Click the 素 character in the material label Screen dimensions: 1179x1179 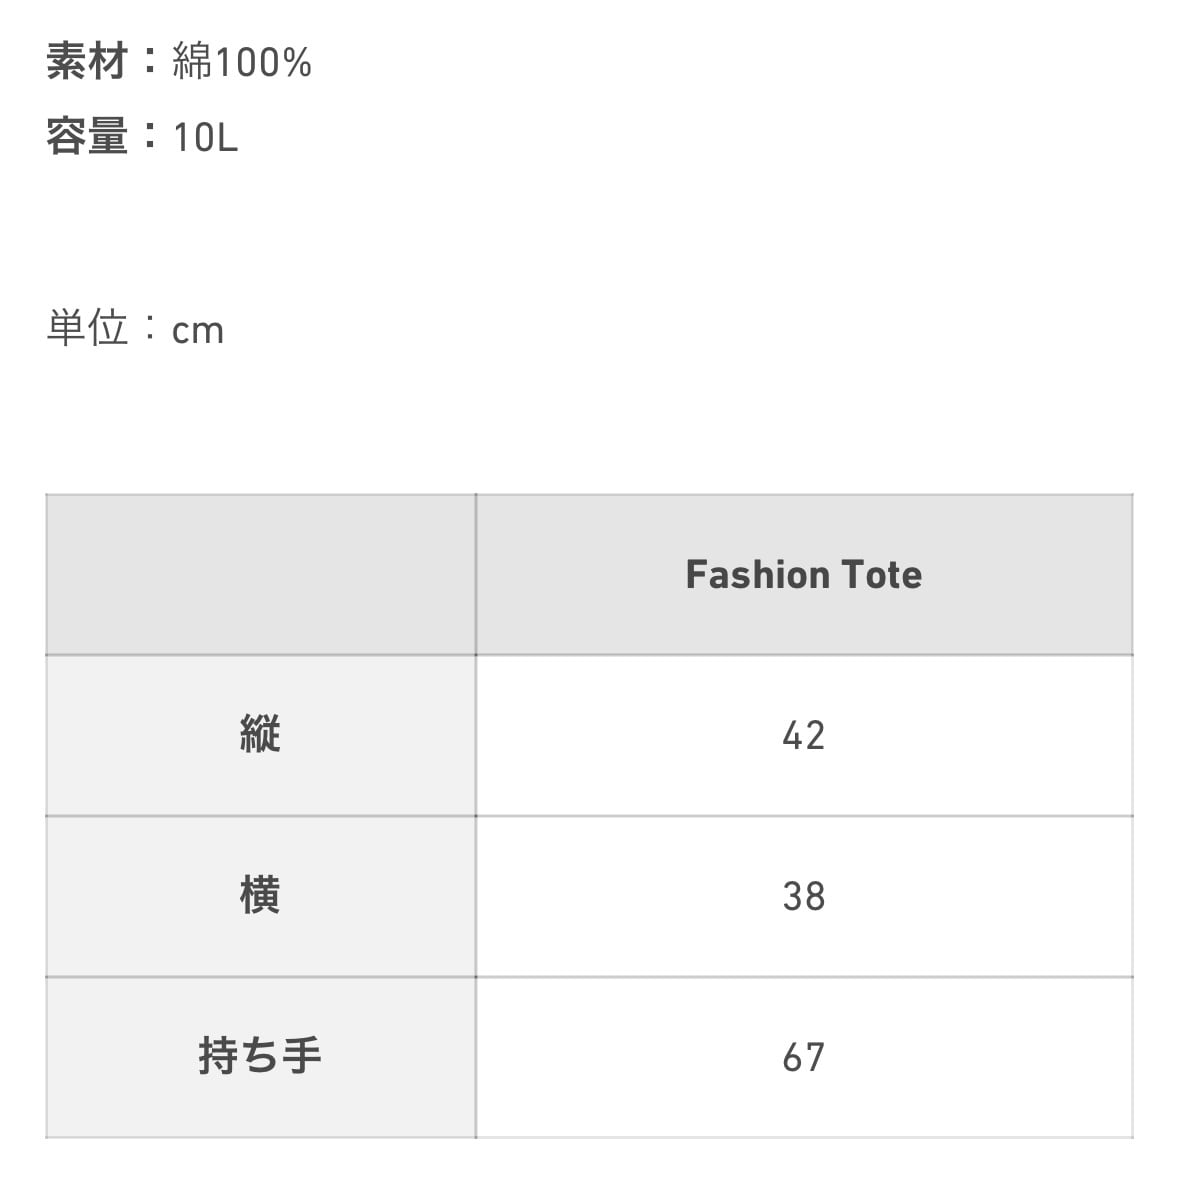[66, 62]
